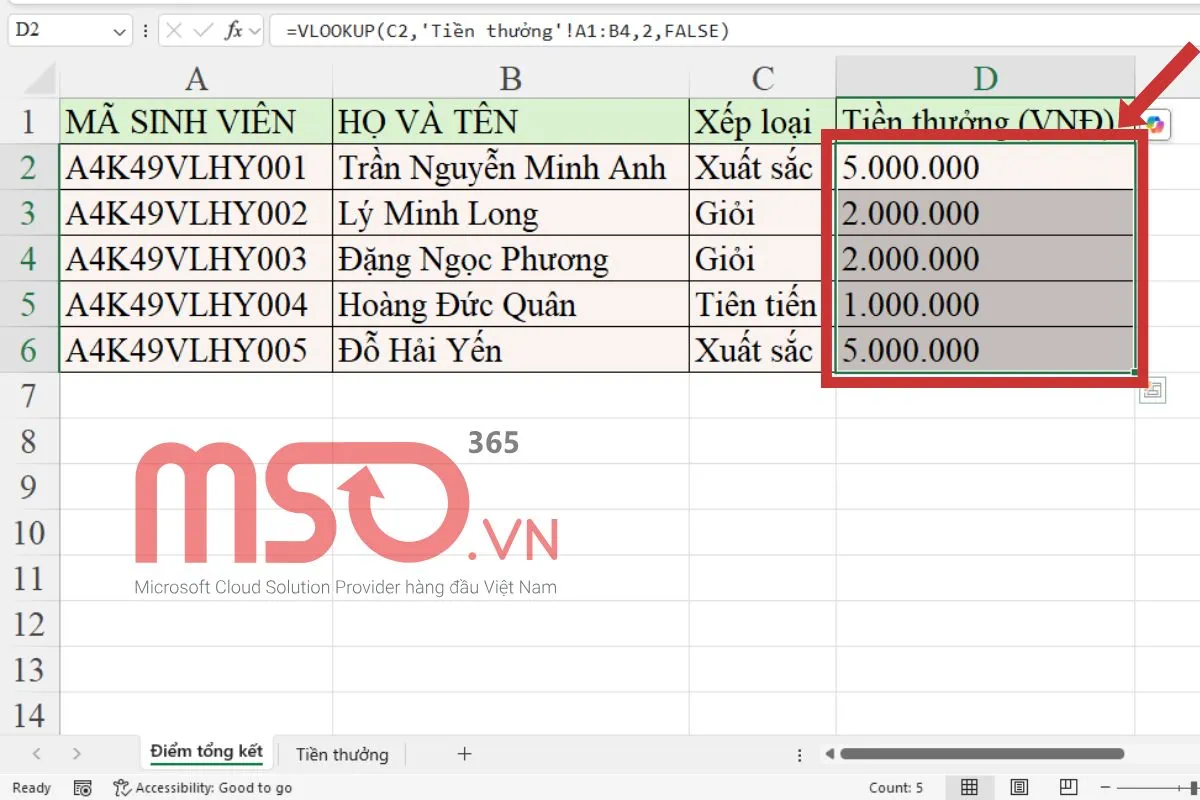
Task: Click the macro recording icon bottom-left
Action: pyautogui.click(x=83, y=787)
